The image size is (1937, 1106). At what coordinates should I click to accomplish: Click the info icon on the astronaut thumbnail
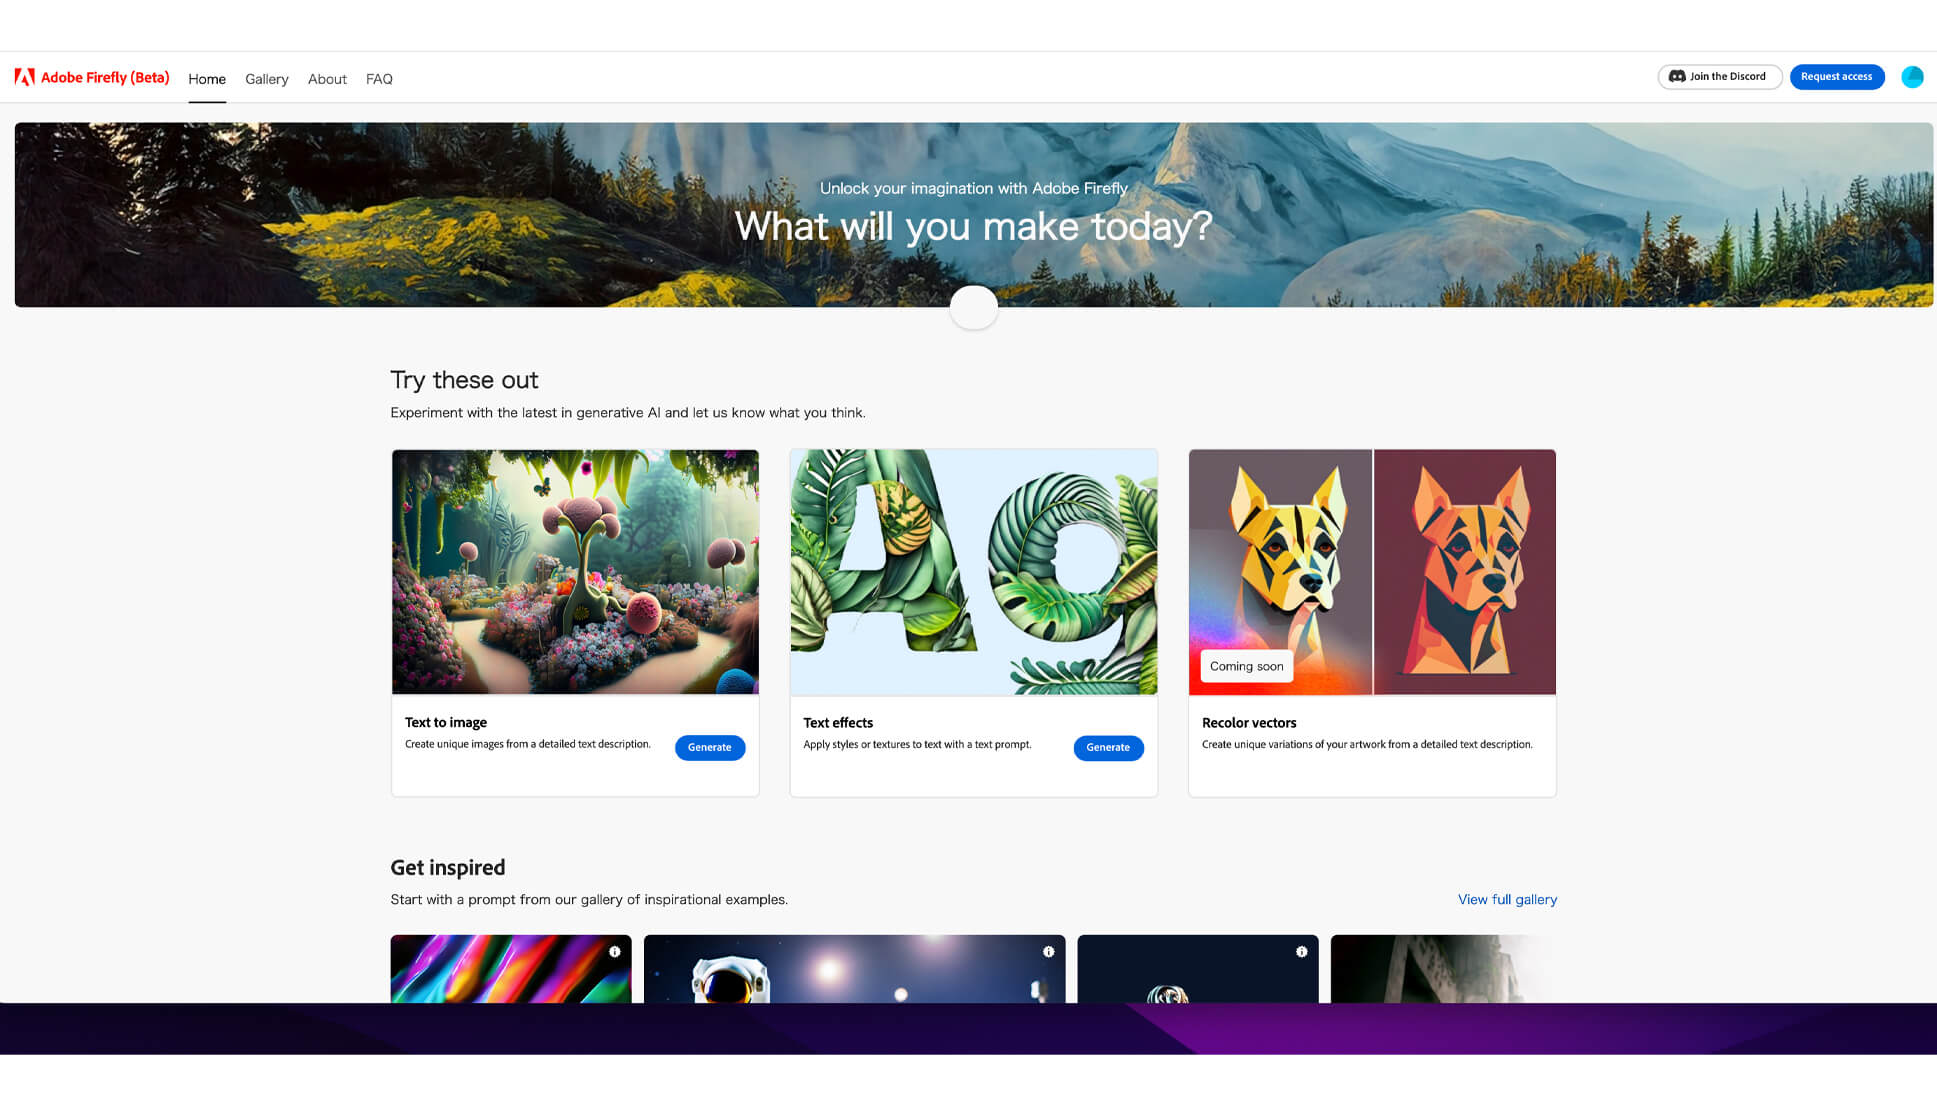tap(1048, 953)
